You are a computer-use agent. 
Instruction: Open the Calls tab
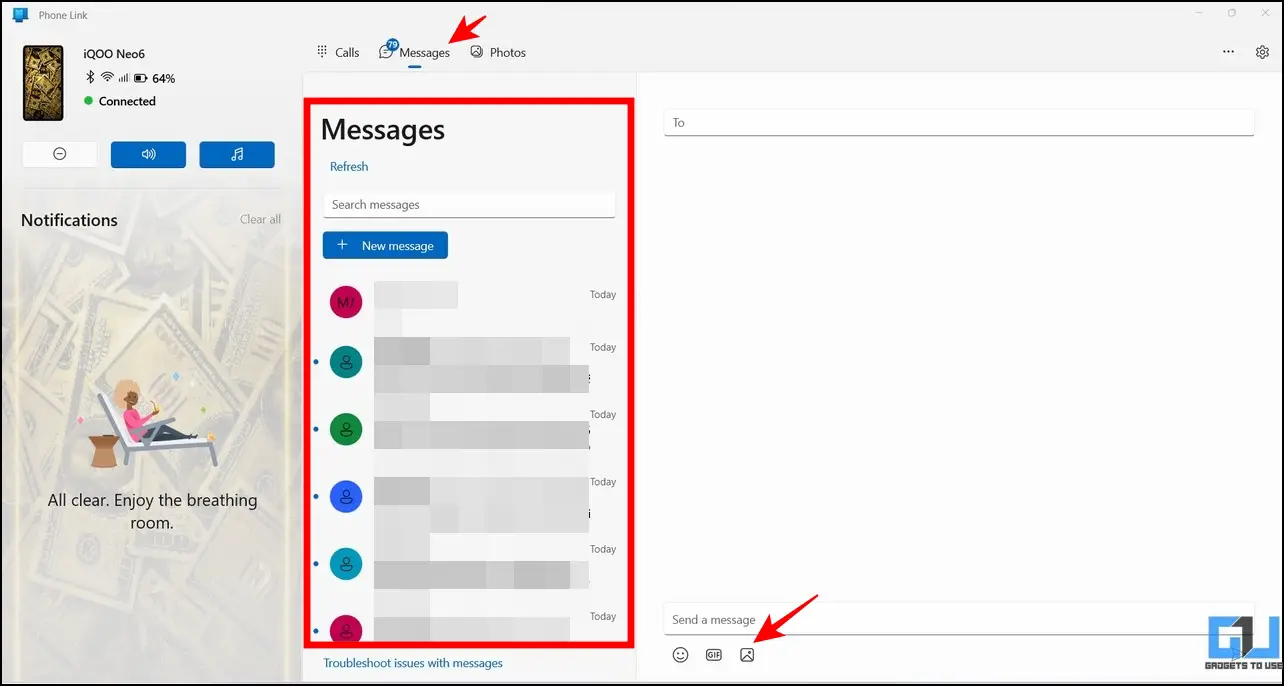(x=338, y=52)
